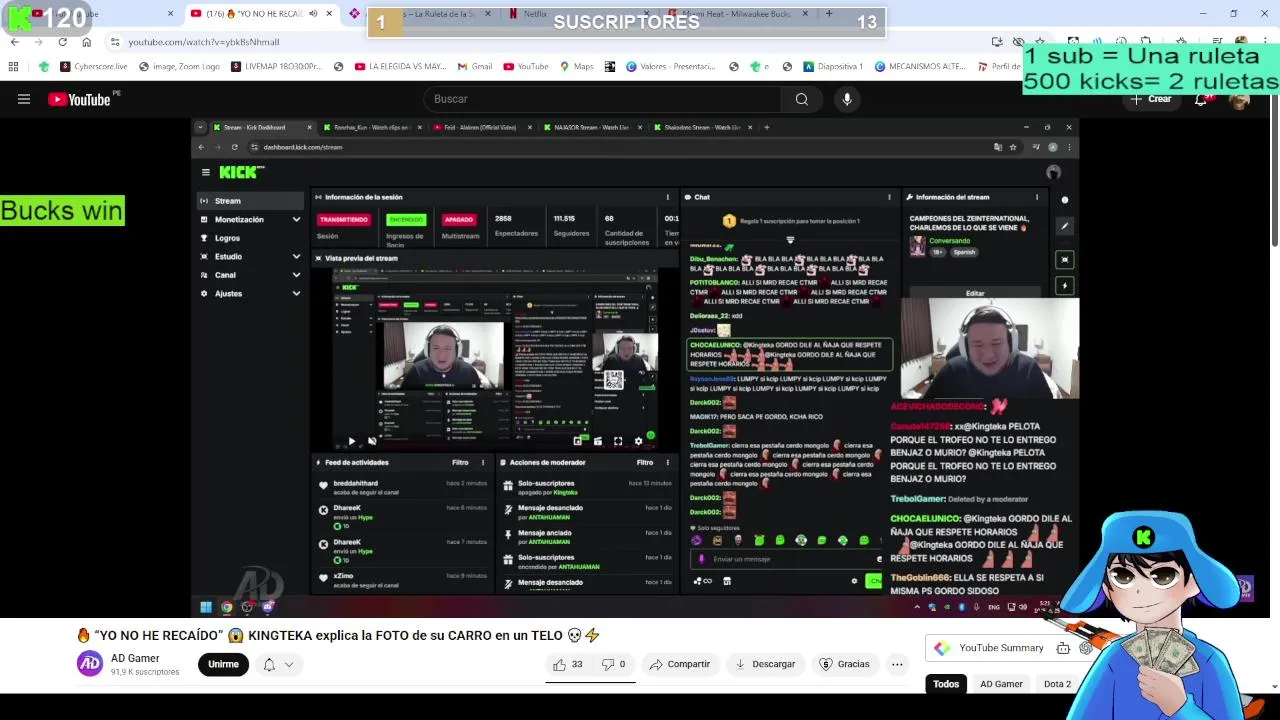This screenshot has width=1280, height=720.
Task: Select Stream in the Kick sidebar
Action: pyautogui.click(x=250, y=201)
